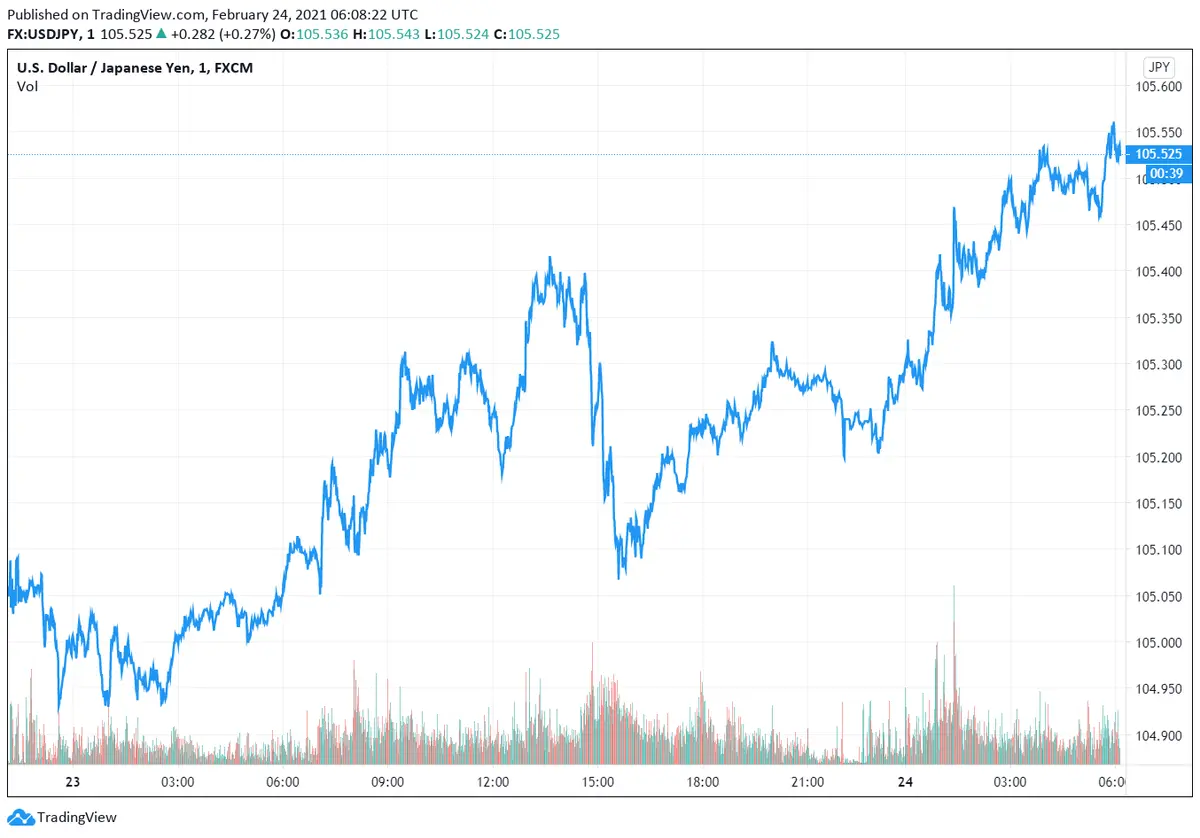The width and height of the screenshot is (1200, 838).
Task: Click the 23 date marker on time axis
Action: click(72, 781)
